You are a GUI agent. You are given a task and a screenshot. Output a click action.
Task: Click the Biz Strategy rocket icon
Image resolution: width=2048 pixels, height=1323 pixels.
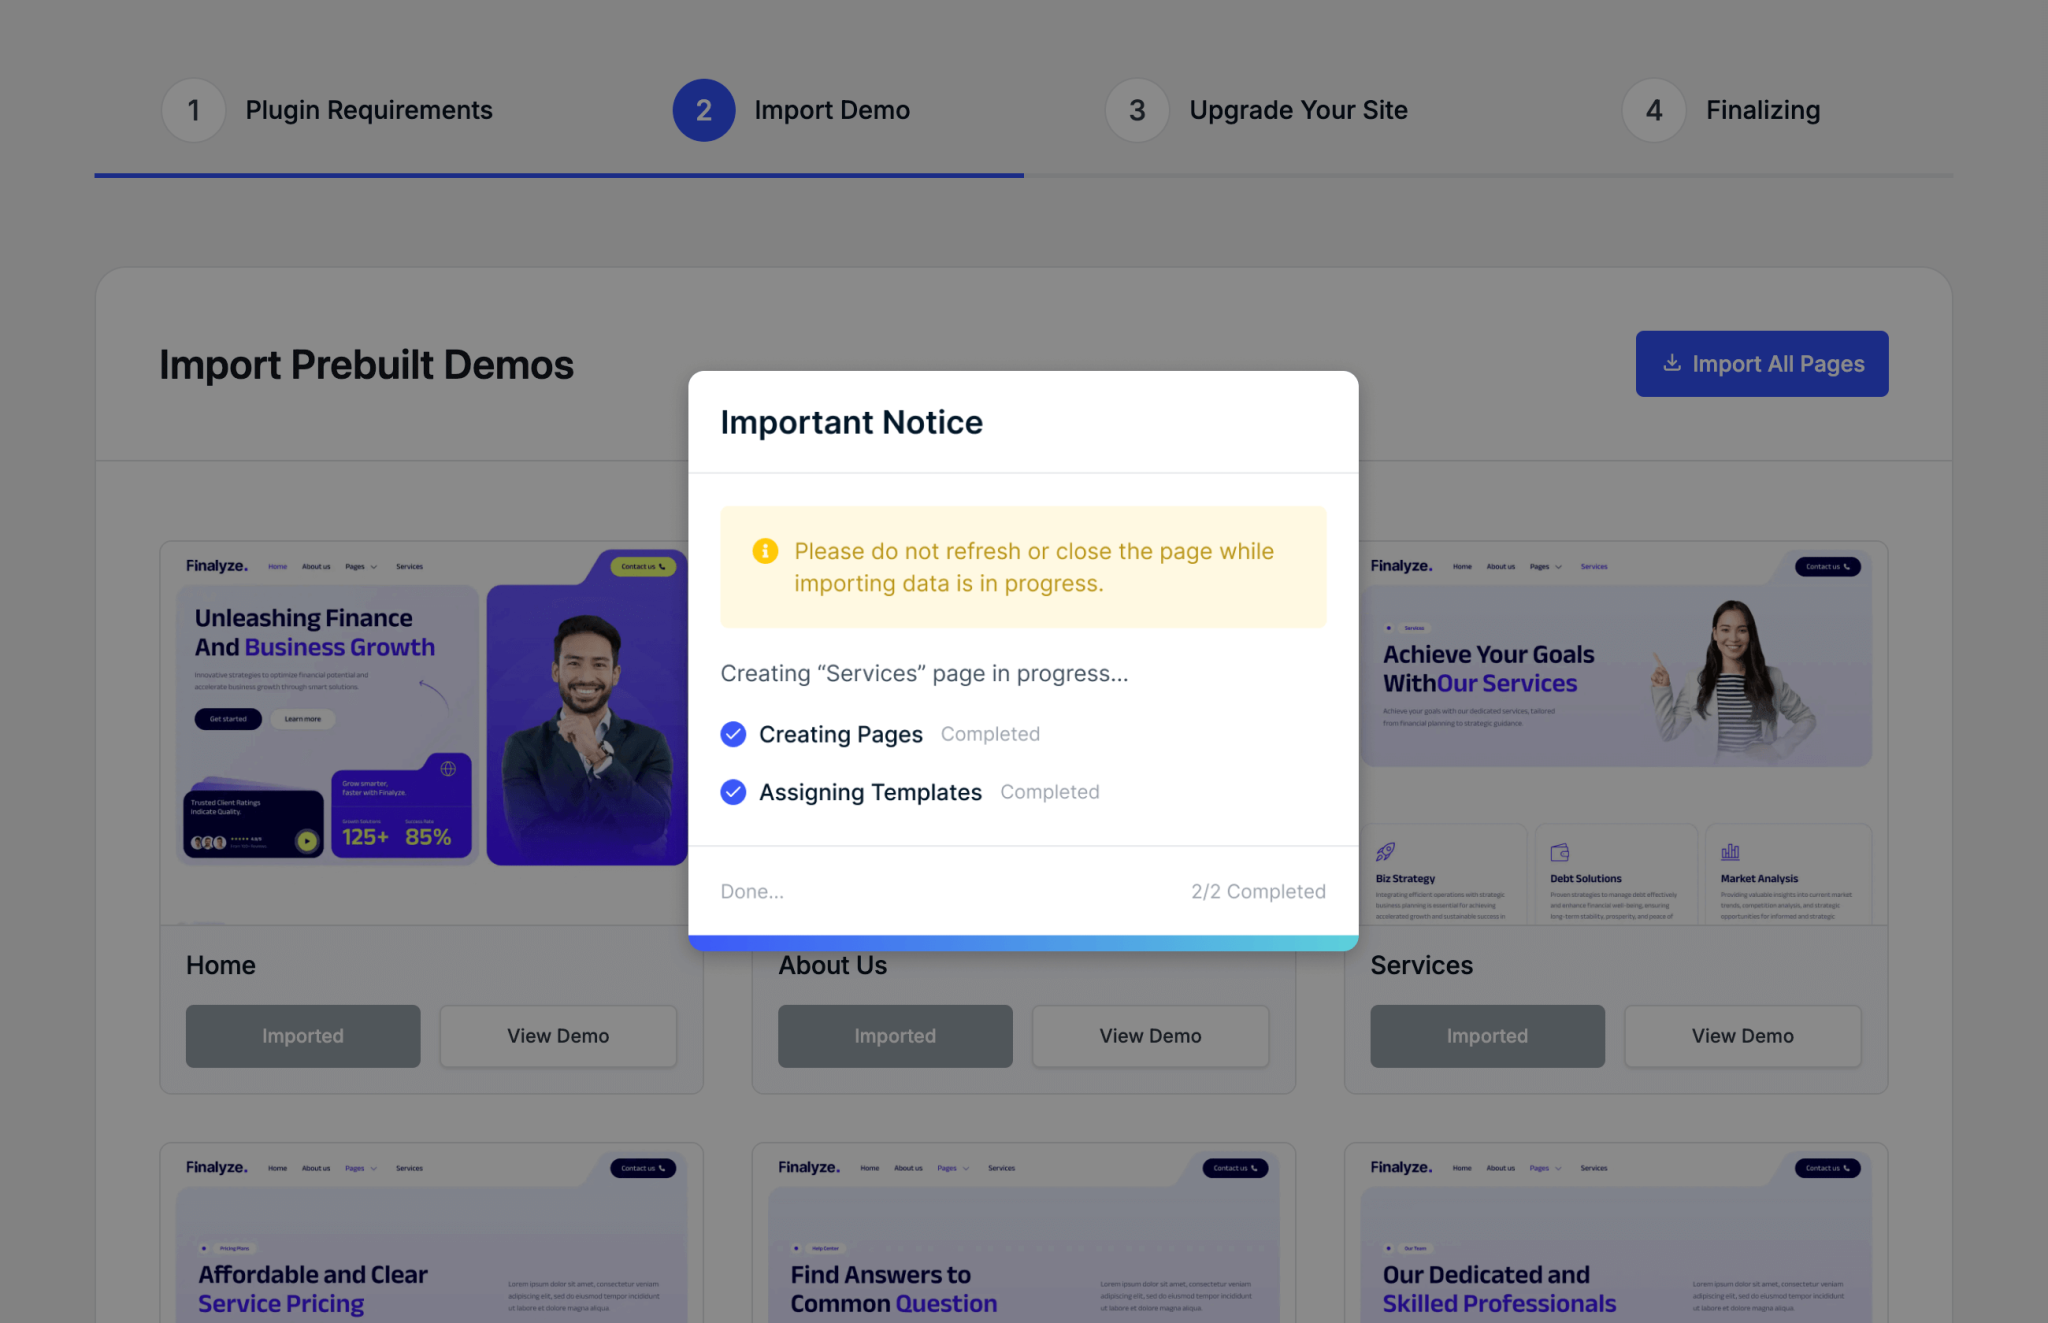tap(1386, 852)
